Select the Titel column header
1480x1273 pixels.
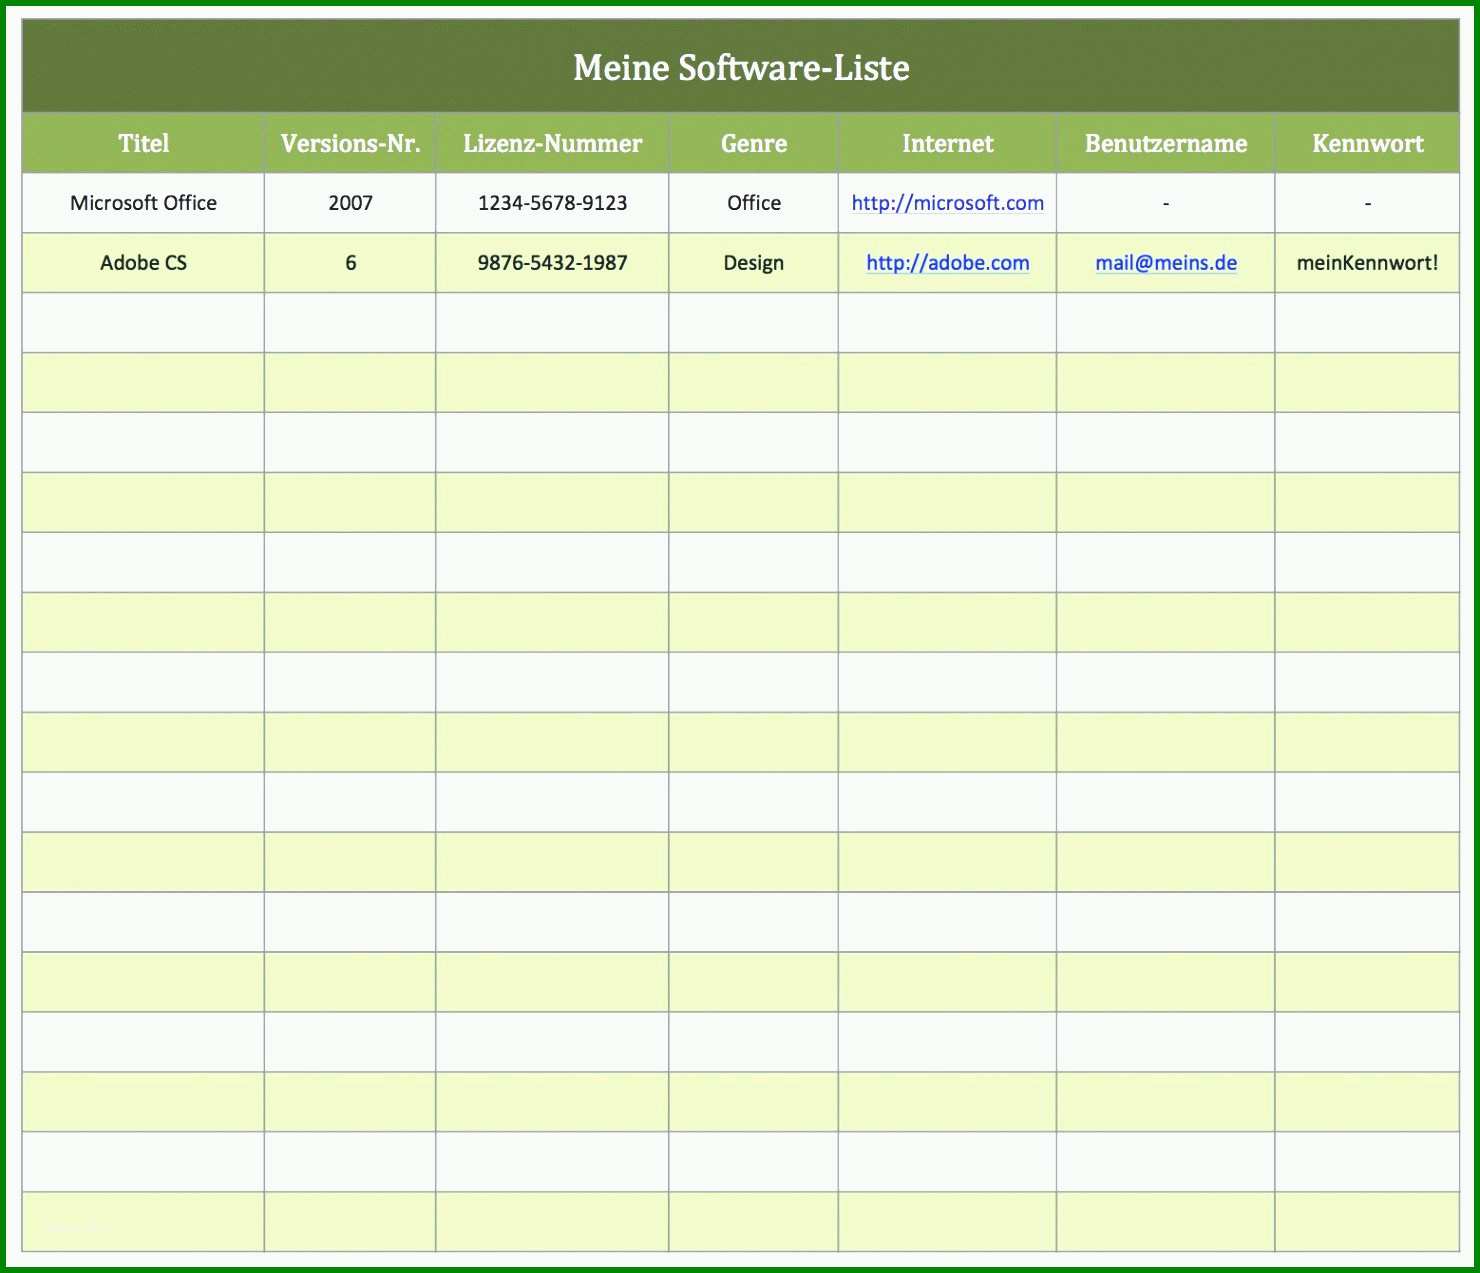143,143
